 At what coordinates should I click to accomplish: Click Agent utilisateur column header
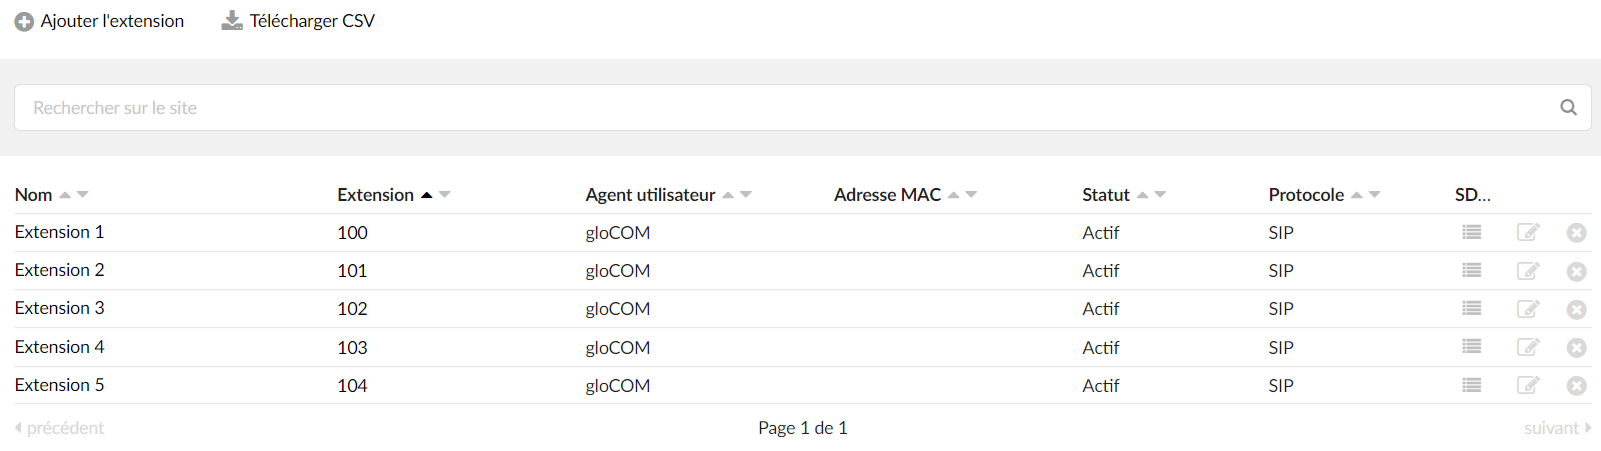[x=650, y=195]
